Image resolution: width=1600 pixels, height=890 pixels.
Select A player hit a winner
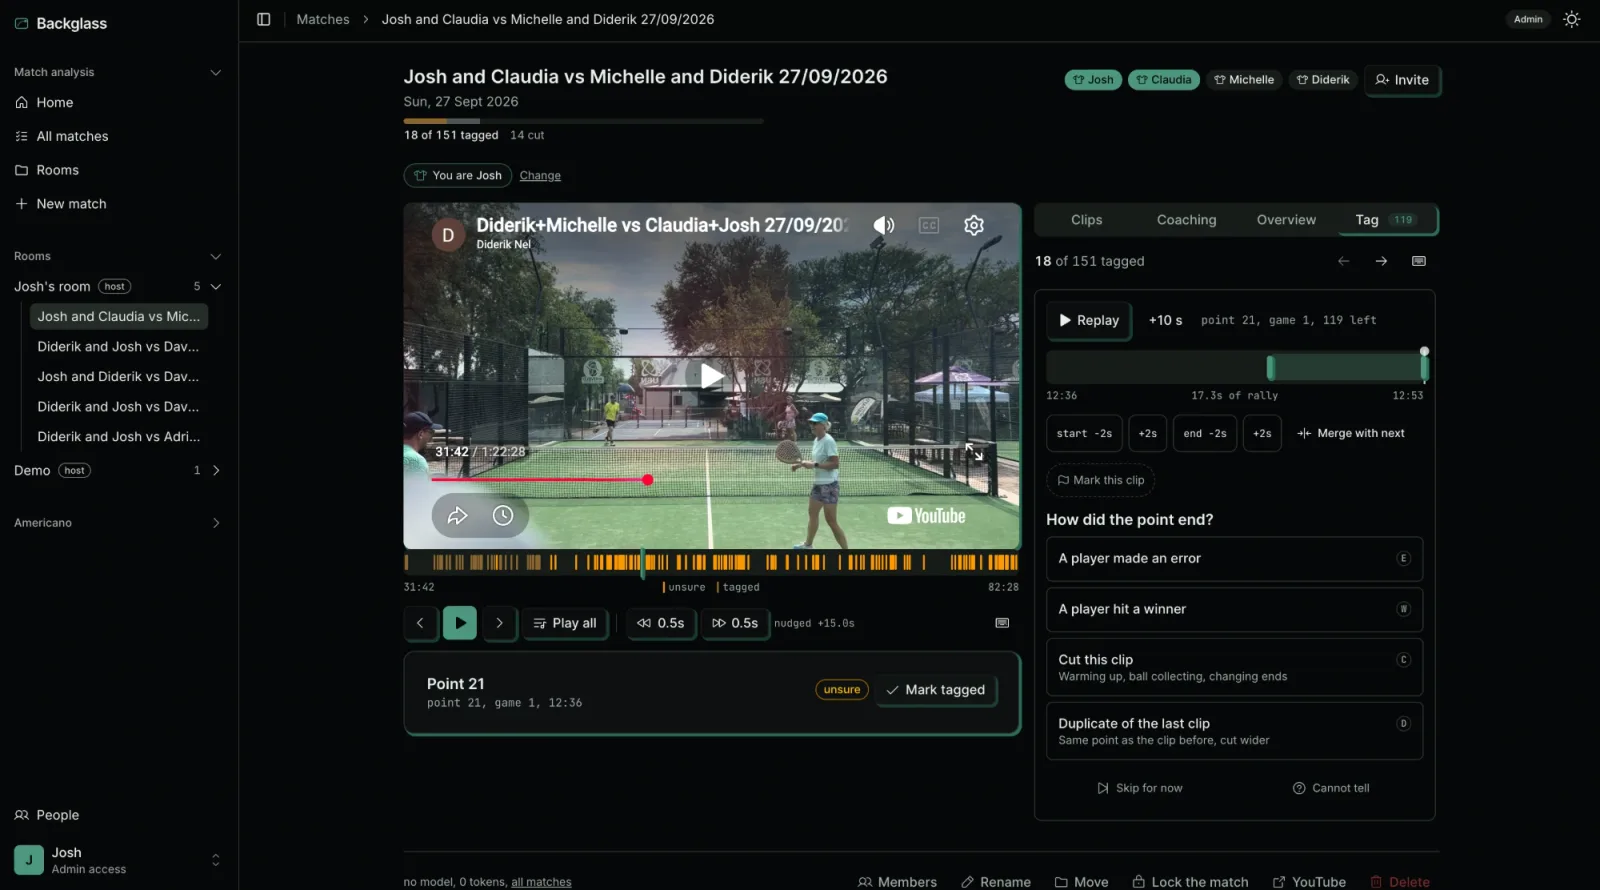click(1234, 609)
